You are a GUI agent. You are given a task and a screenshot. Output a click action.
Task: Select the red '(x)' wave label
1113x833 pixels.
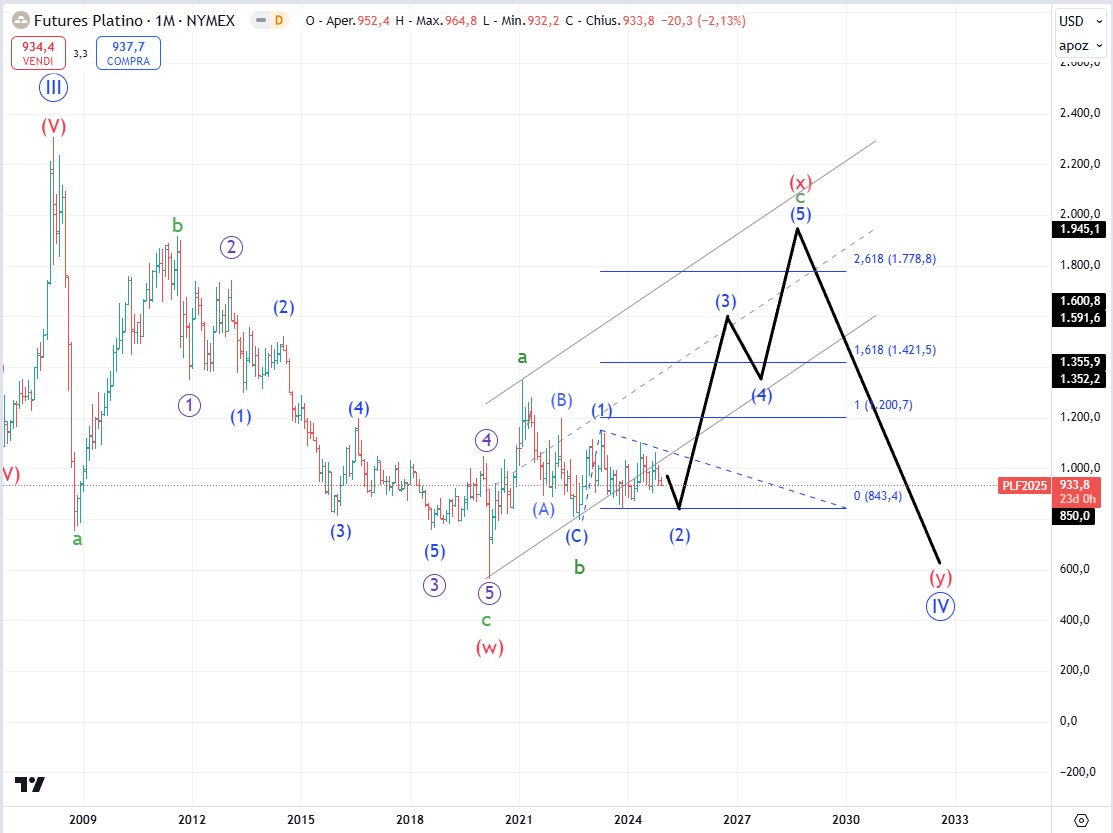801,182
